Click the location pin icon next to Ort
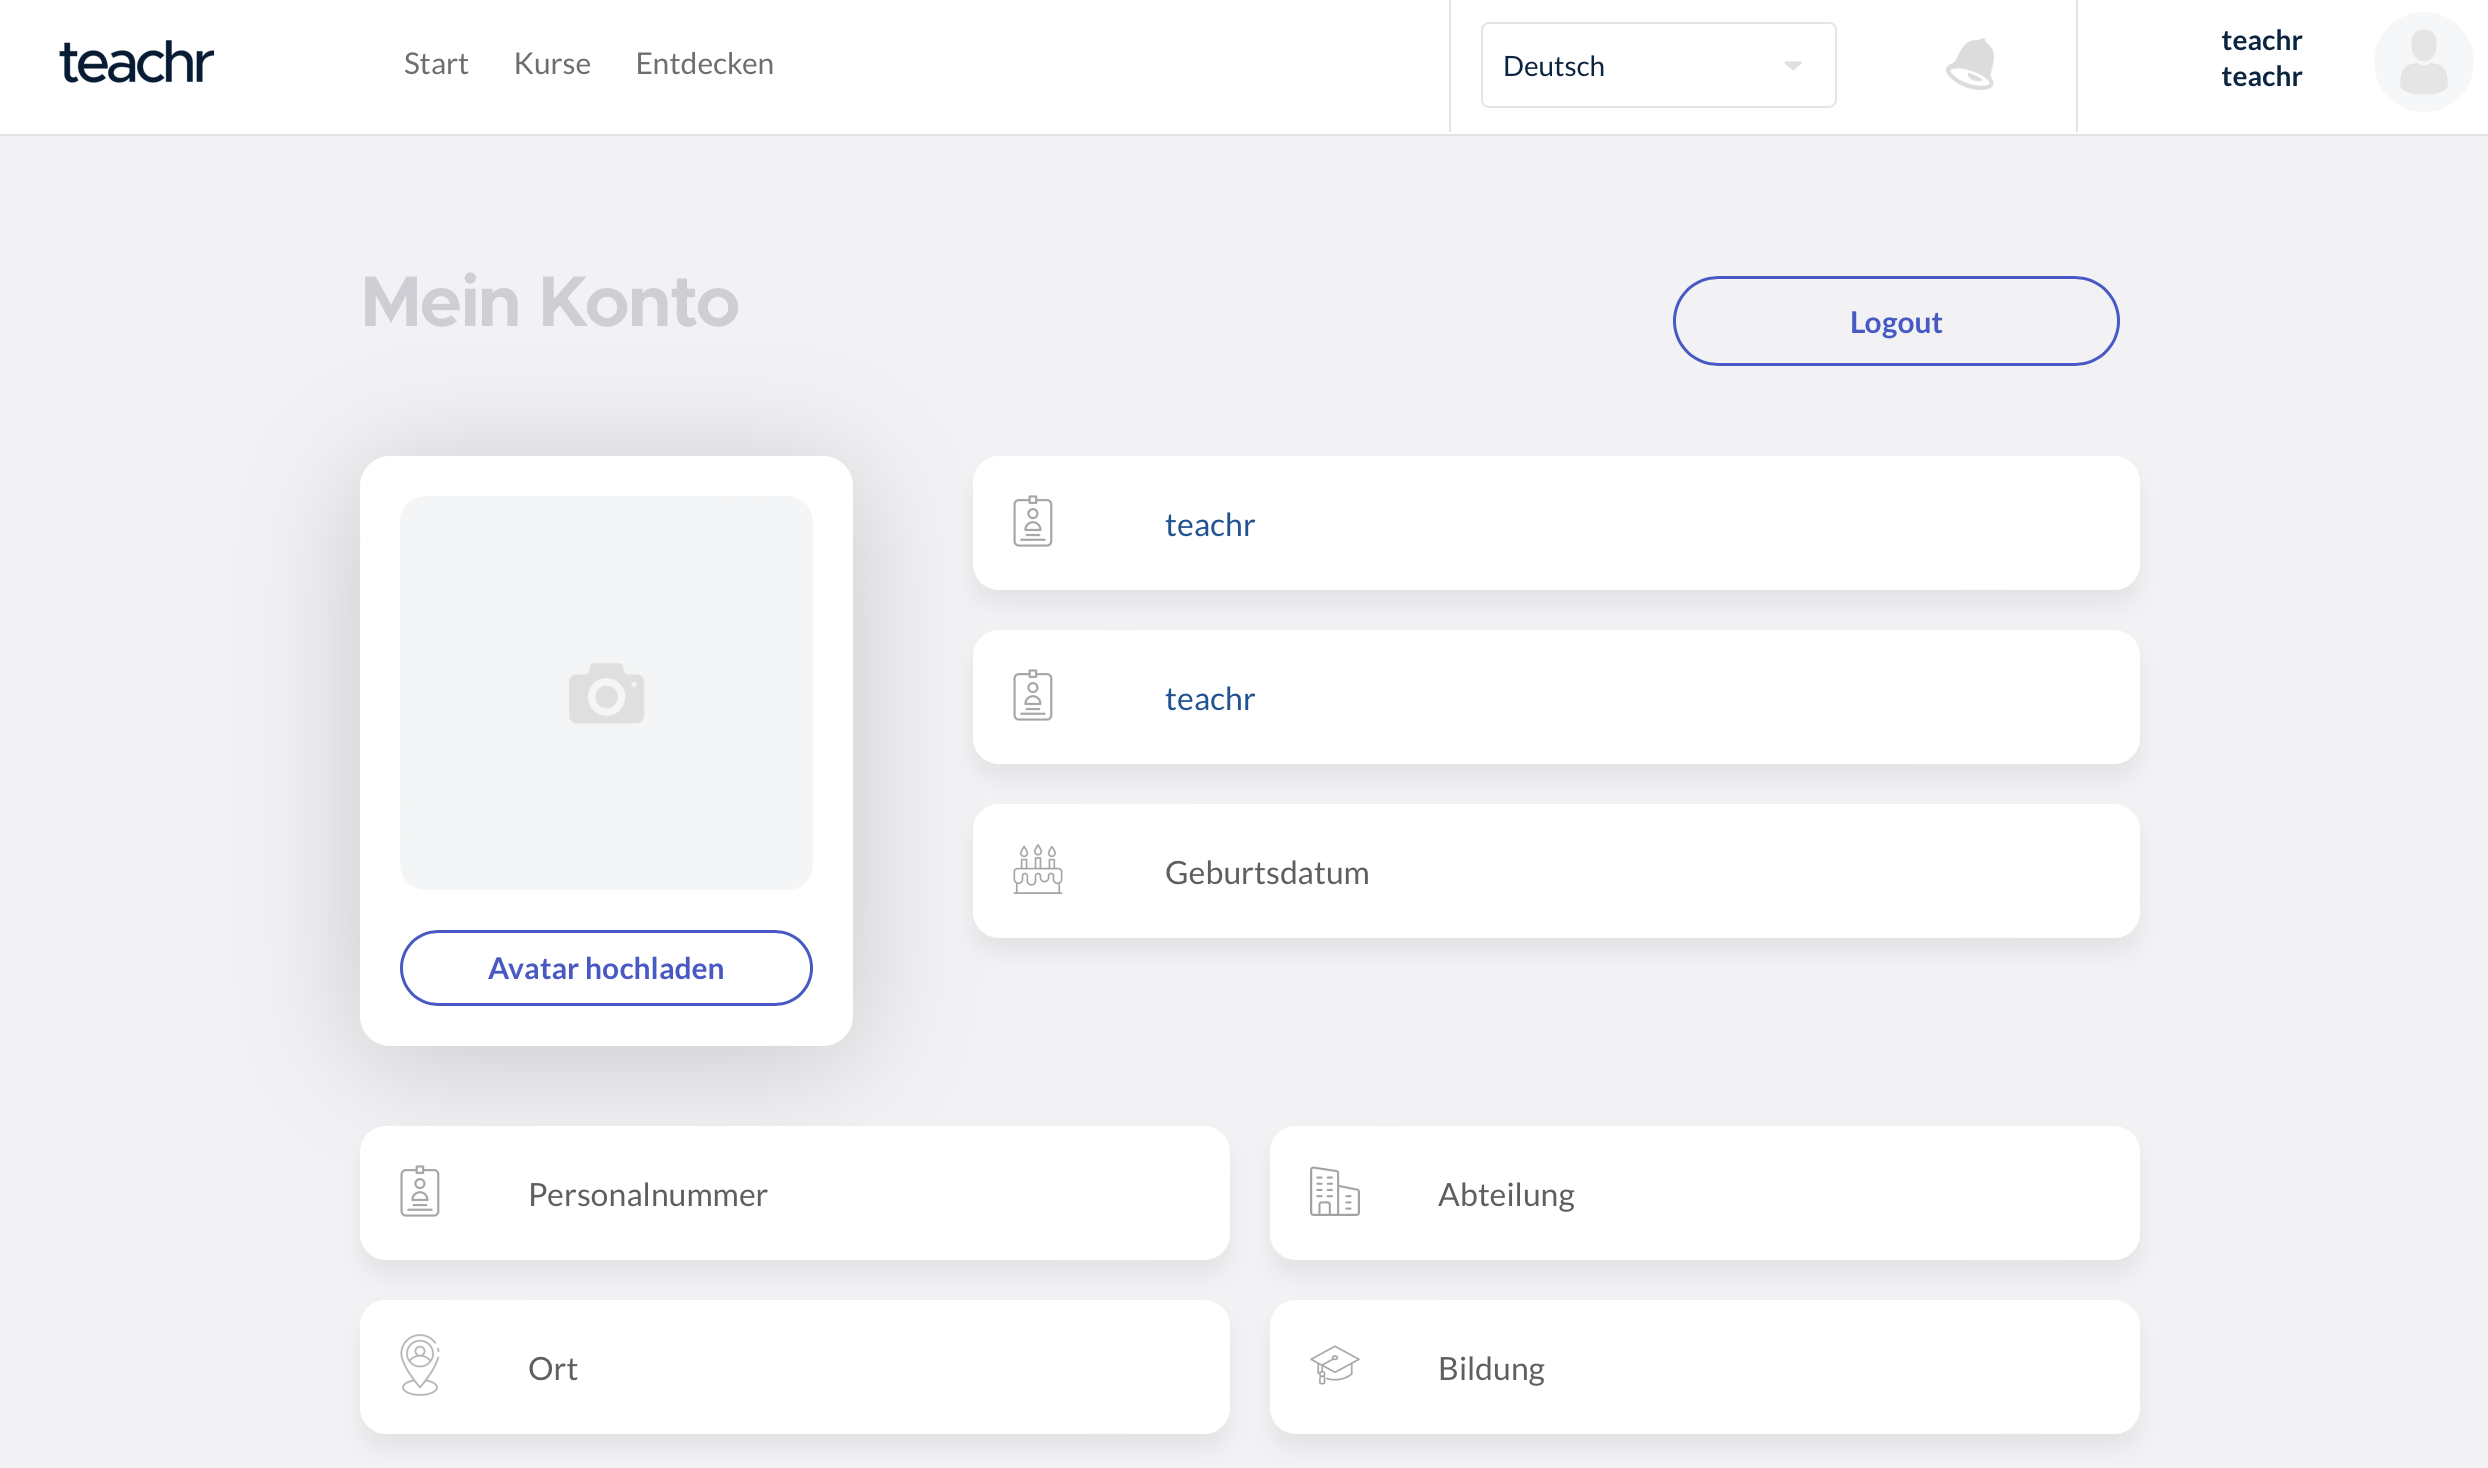Screen dimensions: 2488x1468 tap(420, 1365)
